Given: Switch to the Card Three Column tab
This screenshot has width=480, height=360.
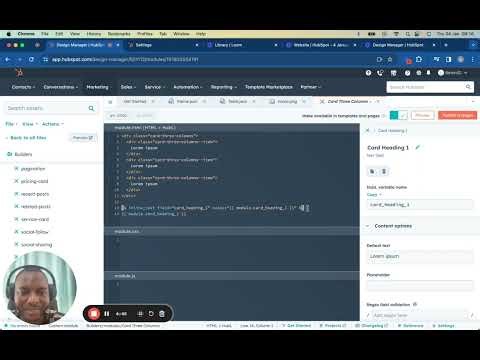Looking at the screenshot, I should [347, 101].
